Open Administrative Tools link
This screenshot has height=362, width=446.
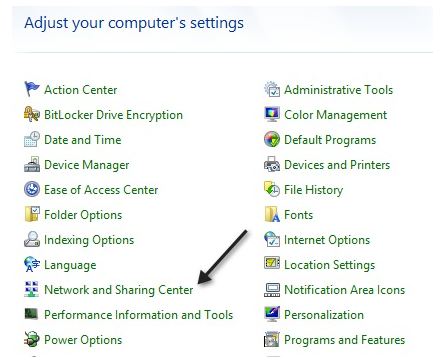pyautogui.click(x=339, y=90)
